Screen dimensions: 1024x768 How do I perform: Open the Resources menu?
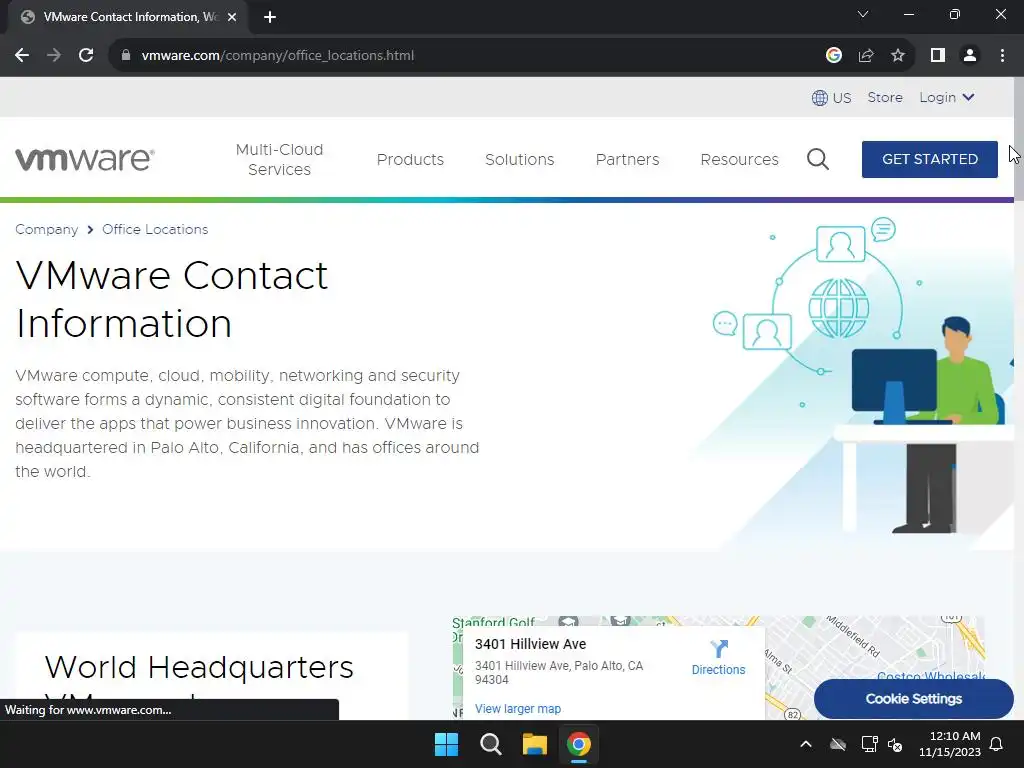coord(739,159)
